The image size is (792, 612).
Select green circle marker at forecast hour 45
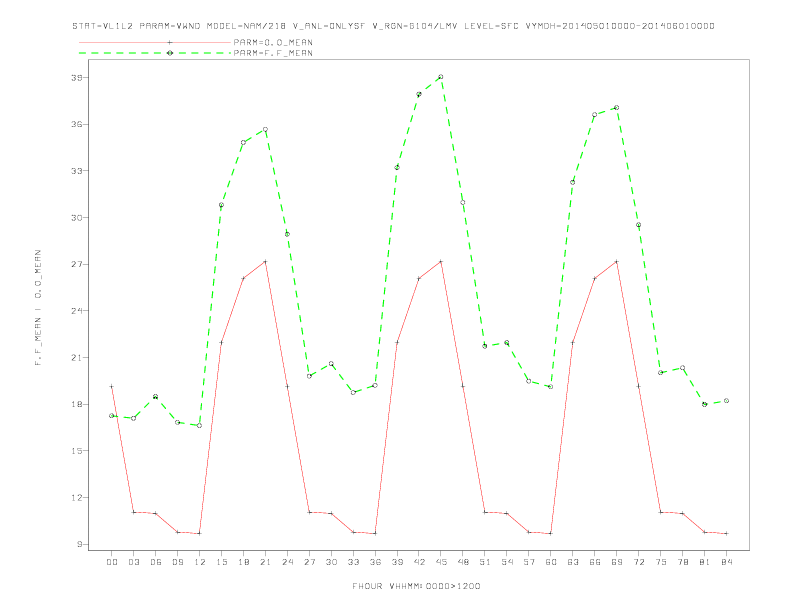(441, 77)
